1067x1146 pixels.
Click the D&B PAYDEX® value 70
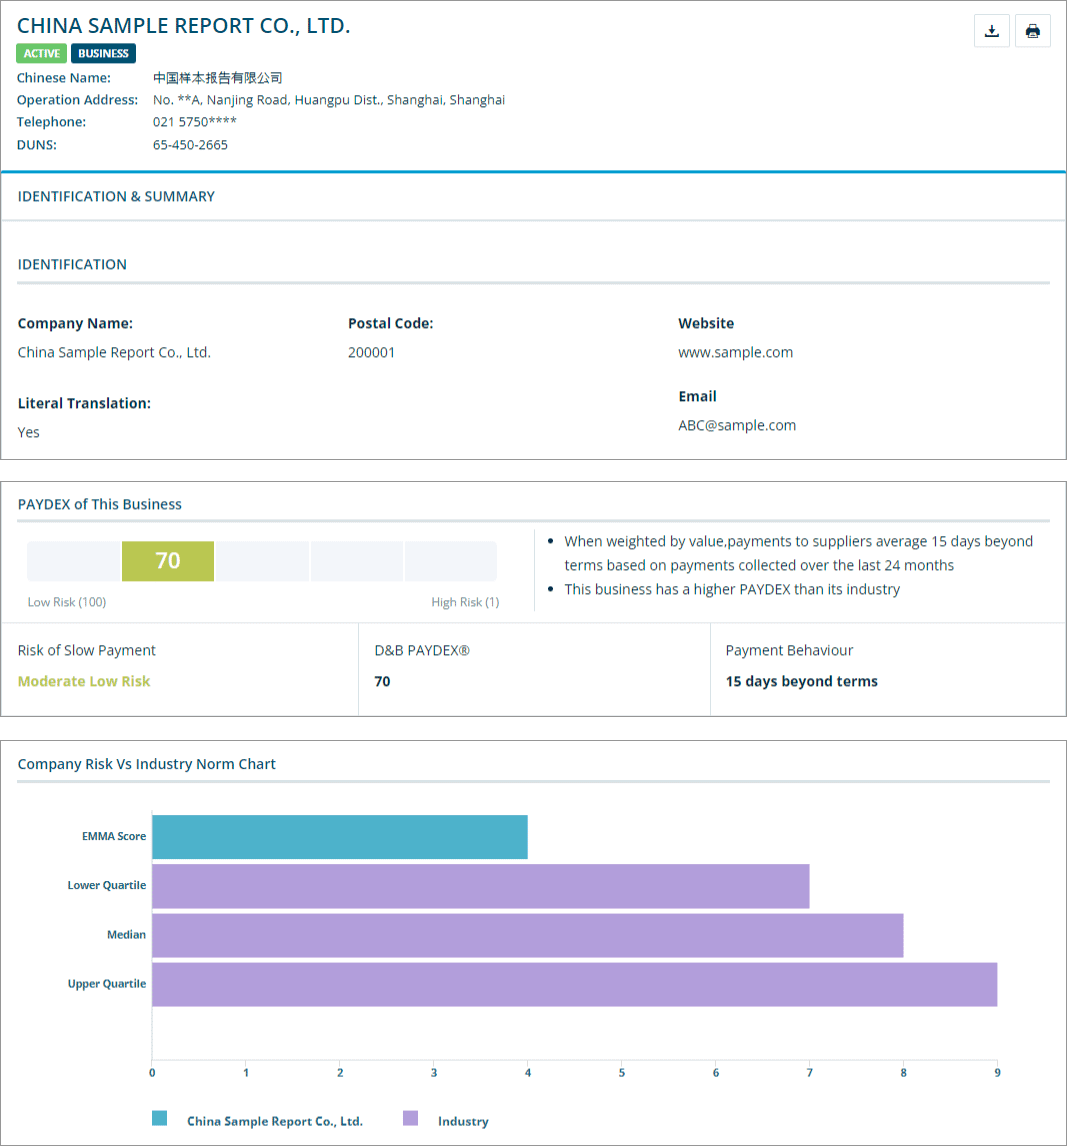click(382, 681)
